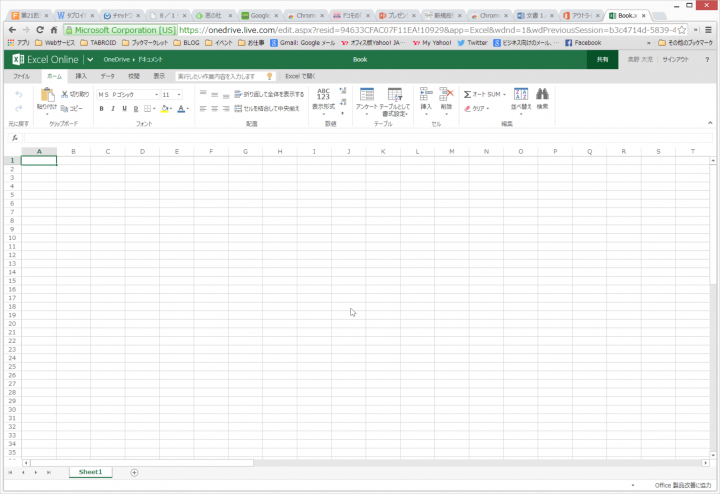Viewport: 720px width, 494px height.
Task: Click the Undo arrow icon
Action: (x=19, y=94)
